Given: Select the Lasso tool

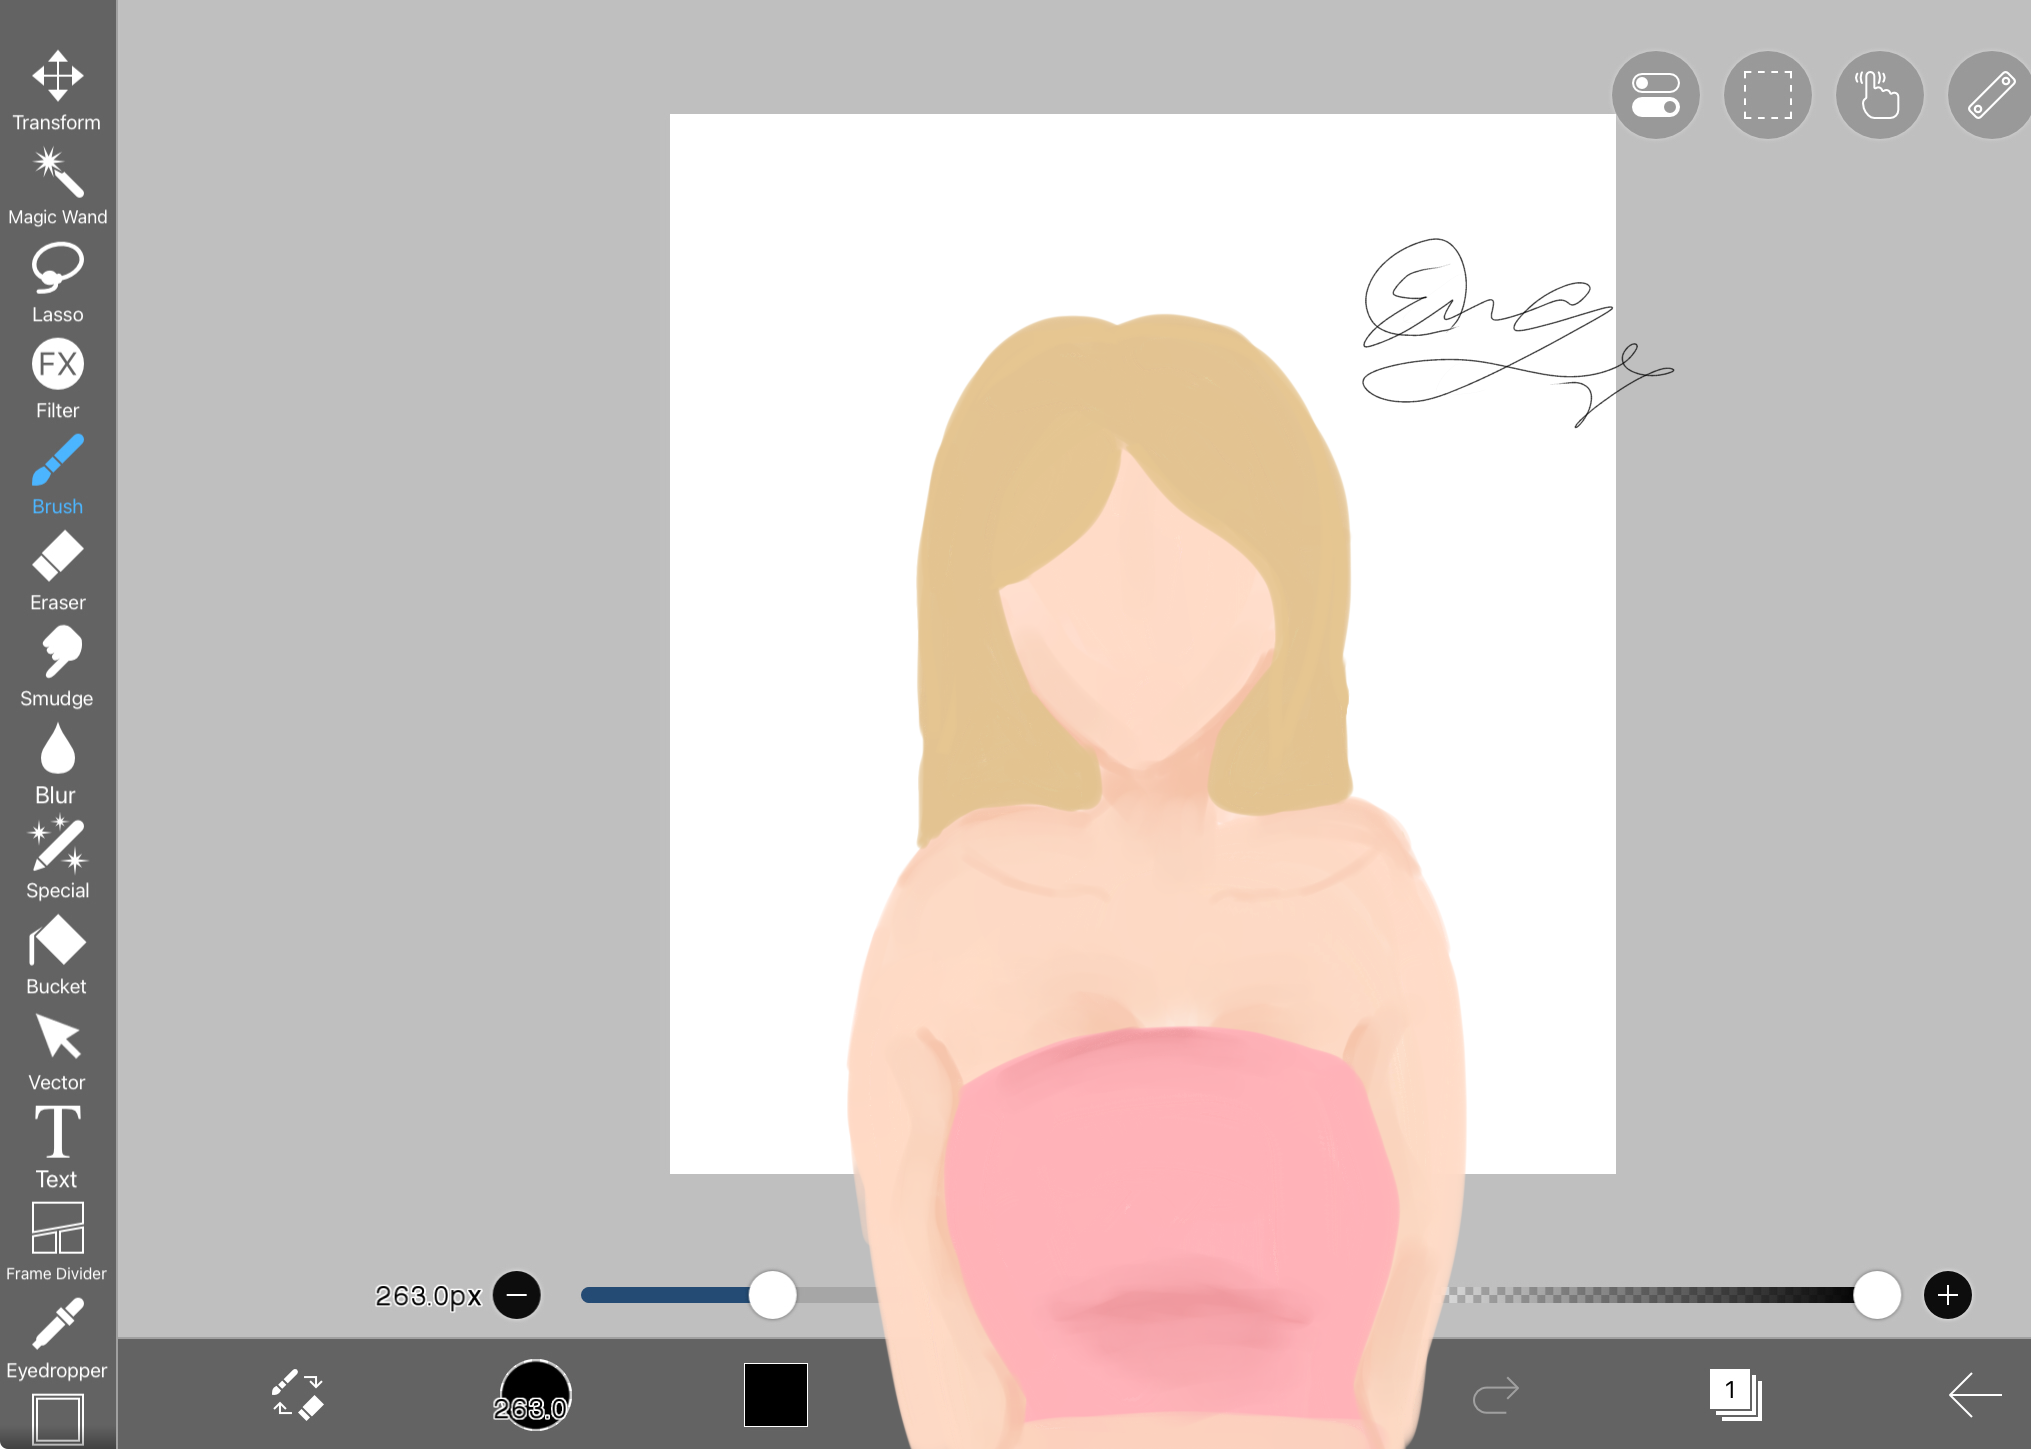Looking at the screenshot, I should coord(57,283).
